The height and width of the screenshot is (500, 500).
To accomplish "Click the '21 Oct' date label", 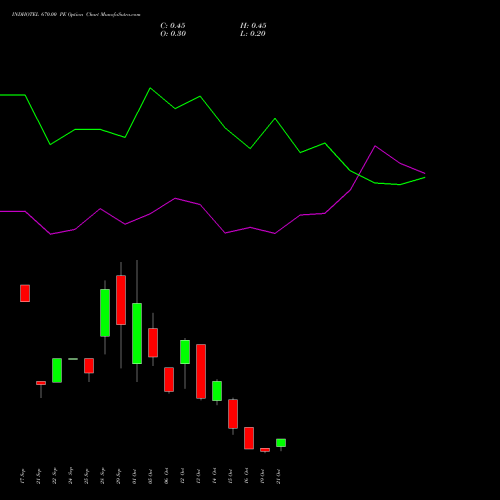I will pyautogui.click(x=278, y=476).
